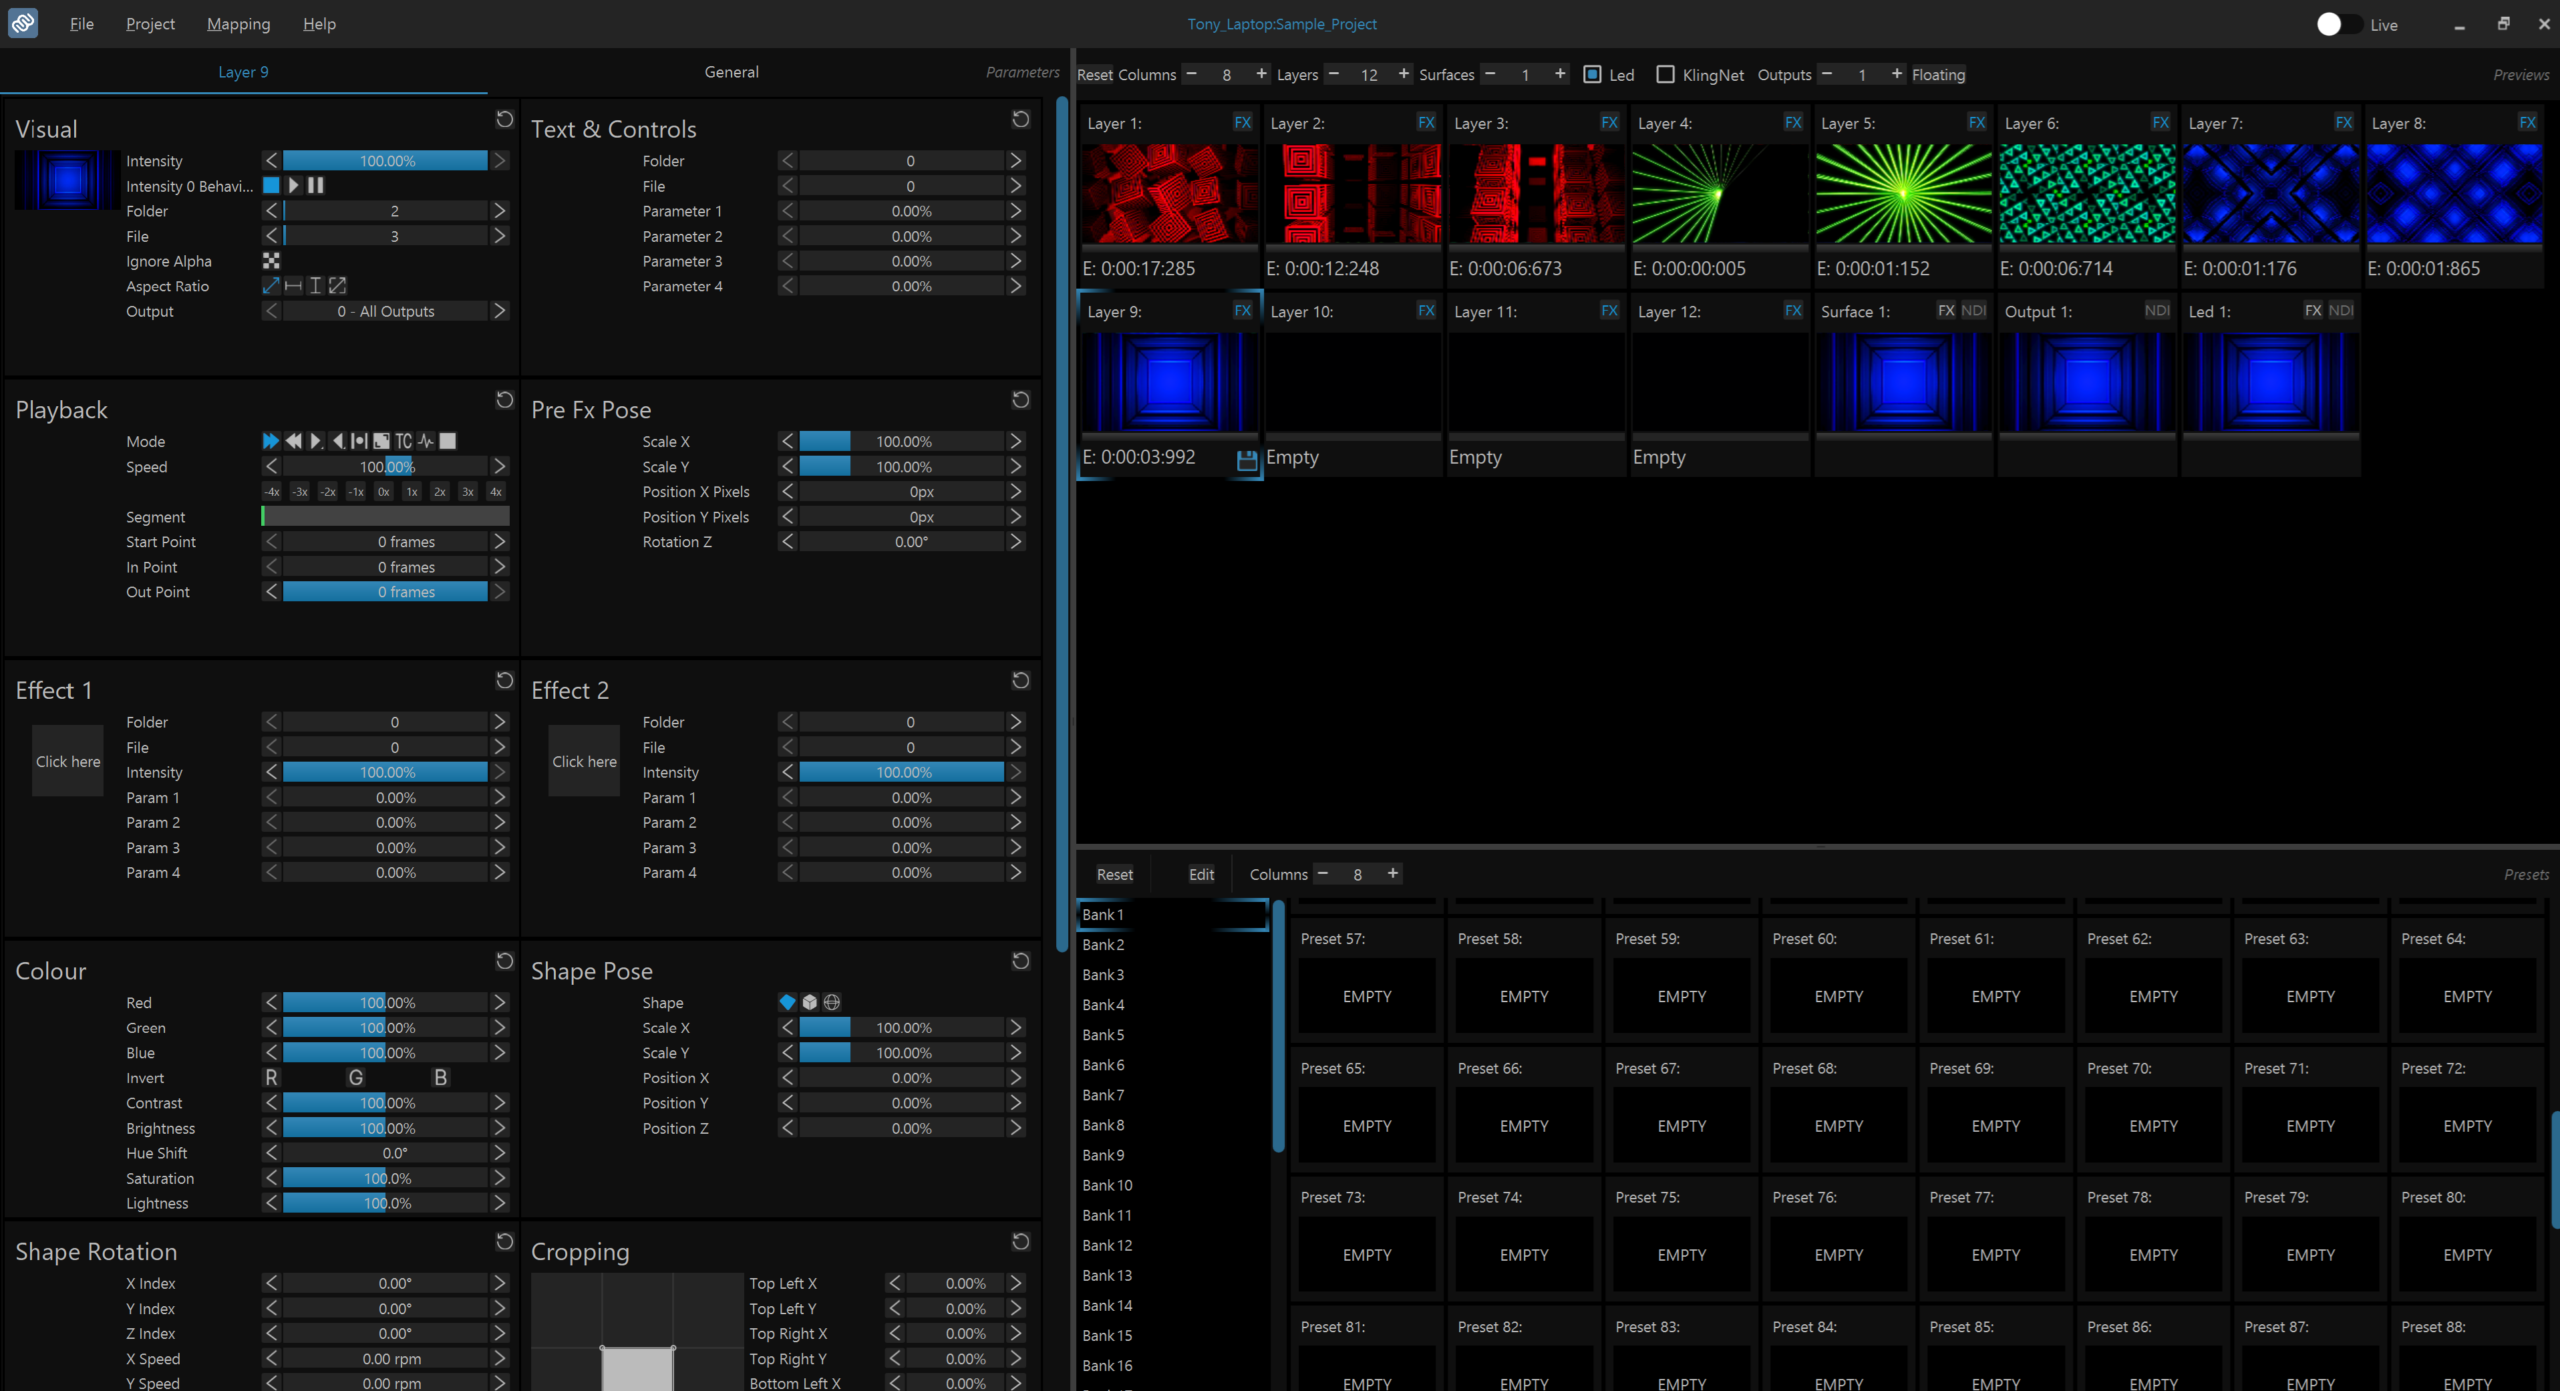
Task: Open the Mapping menu
Action: click(x=238, y=24)
